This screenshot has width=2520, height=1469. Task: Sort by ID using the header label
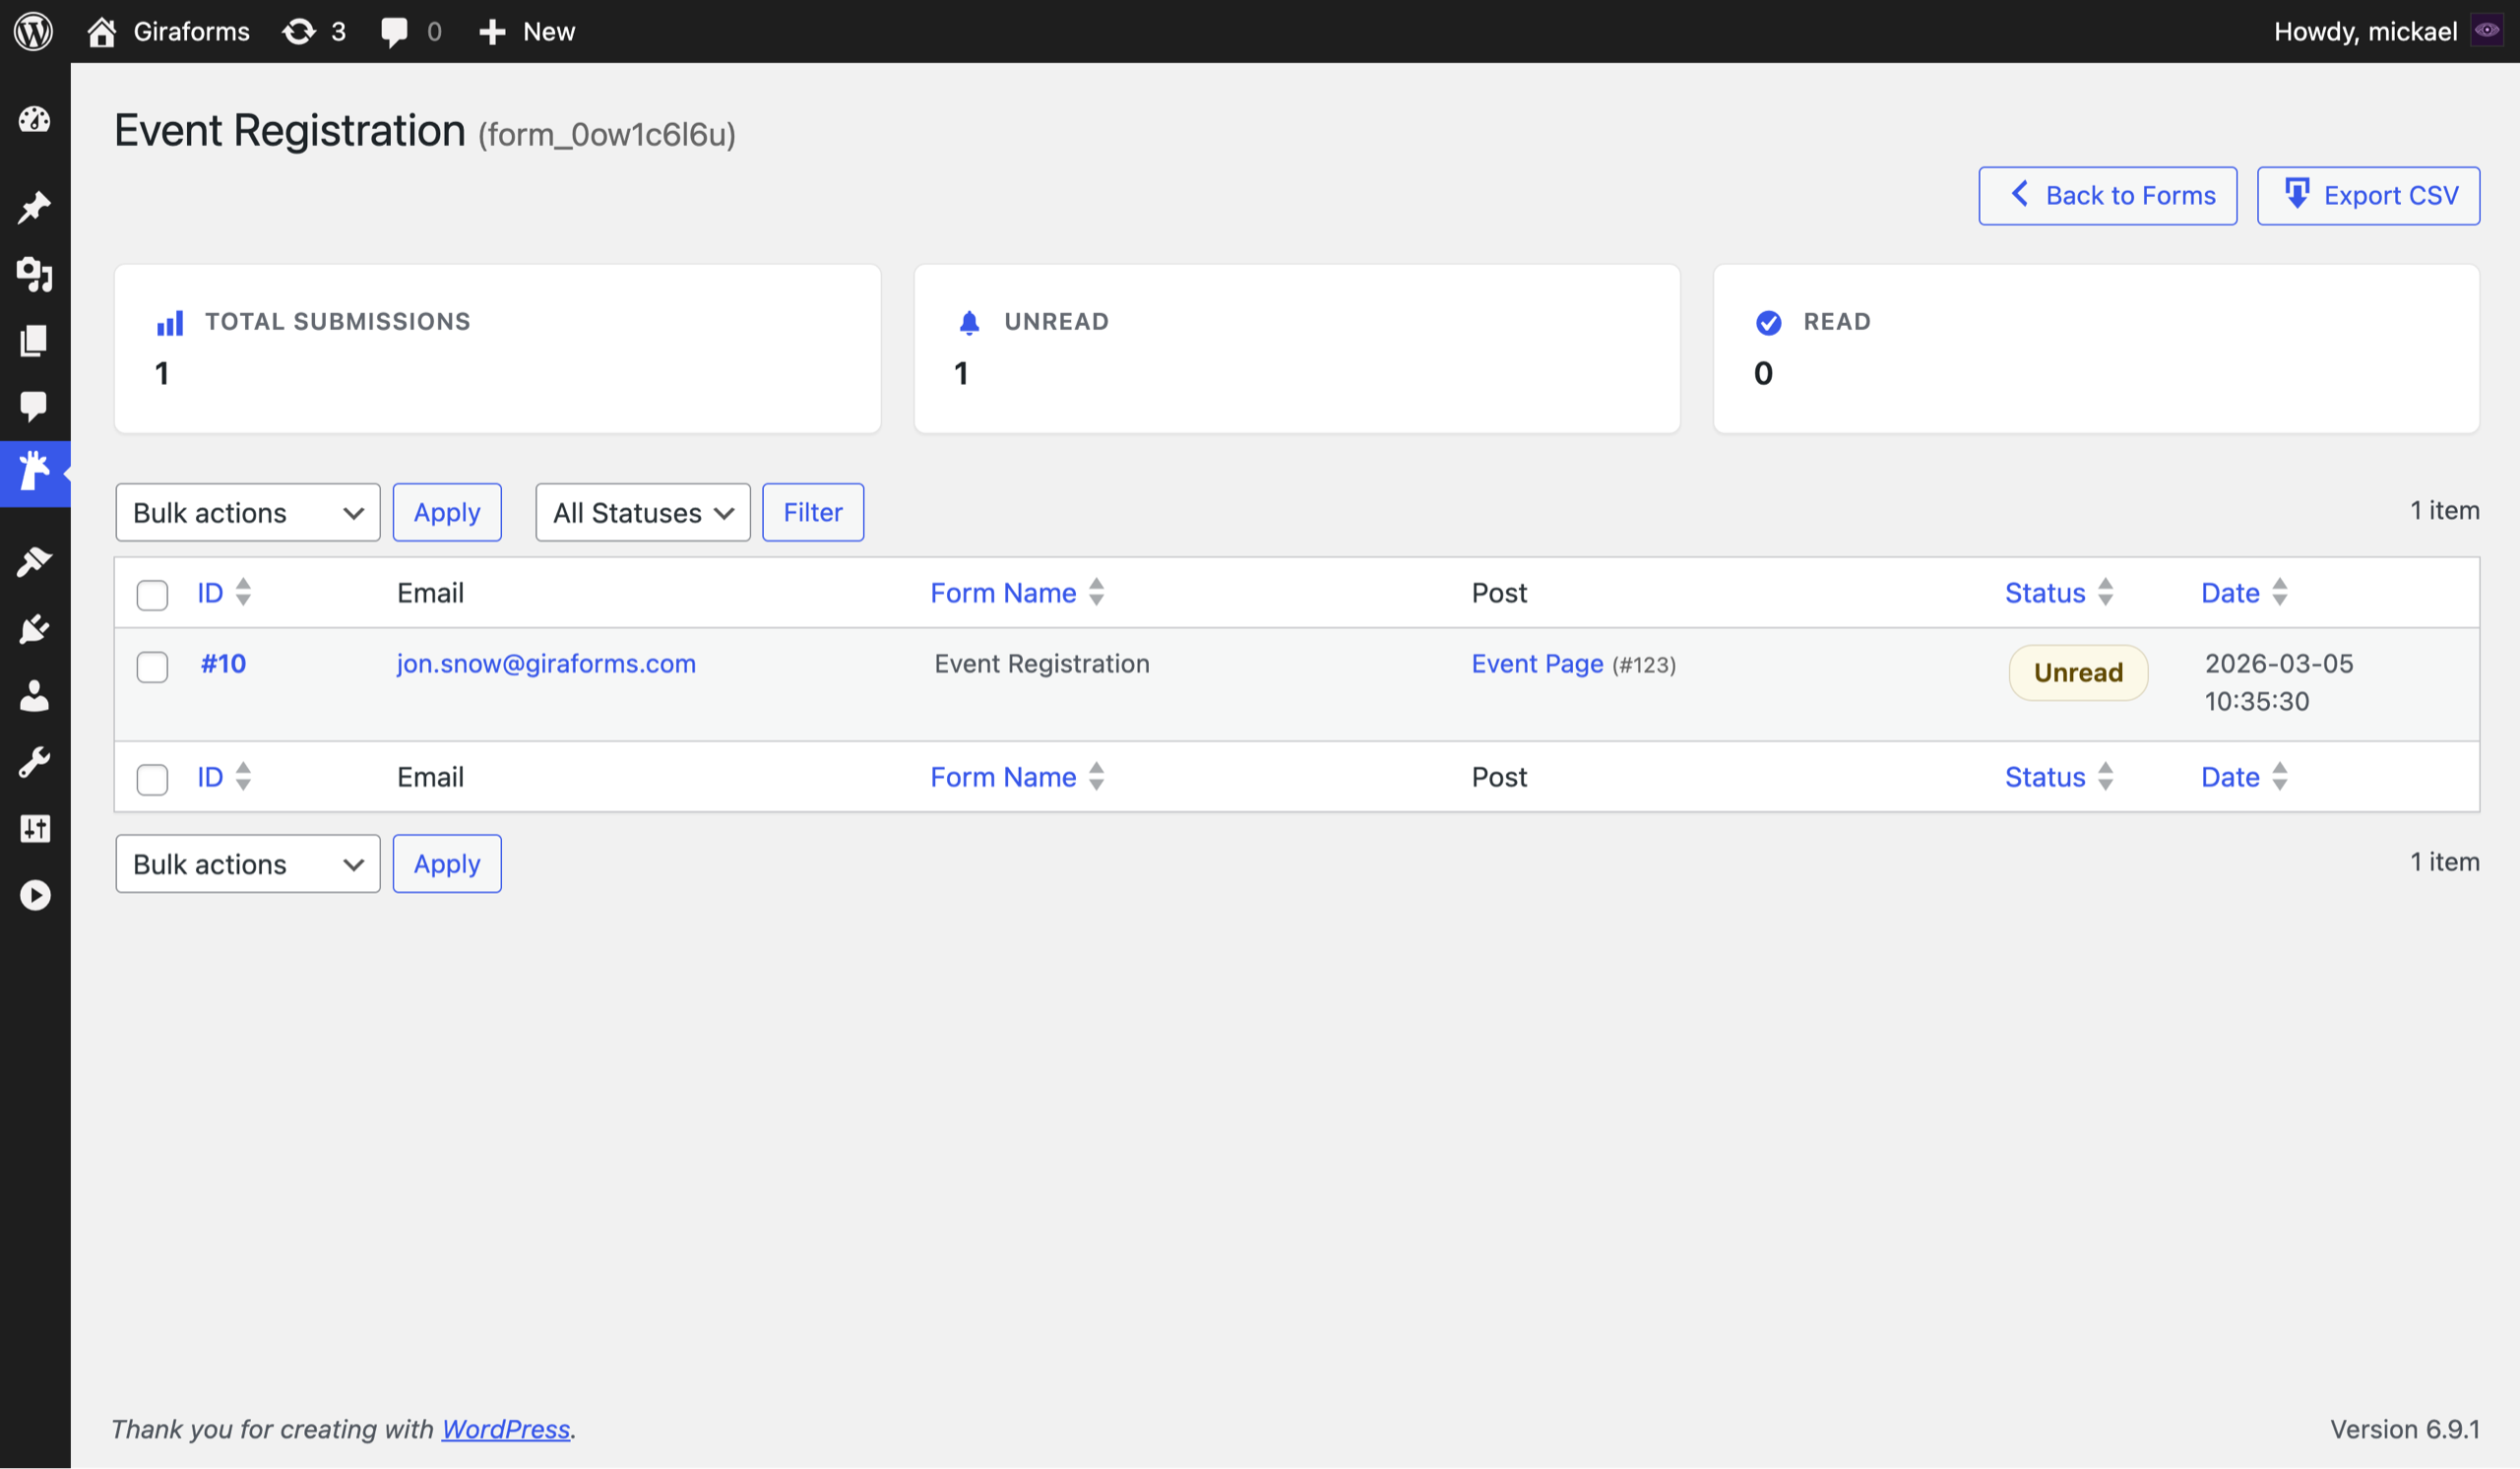pyautogui.click(x=210, y=593)
